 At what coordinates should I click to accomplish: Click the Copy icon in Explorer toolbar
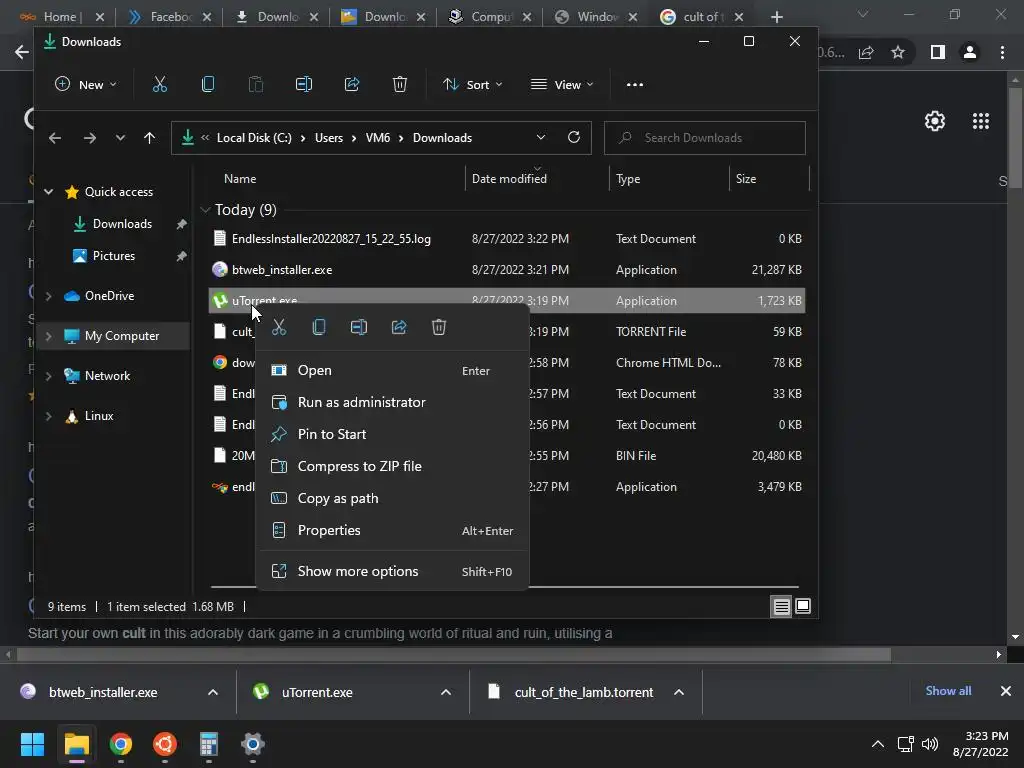[208, 84]
